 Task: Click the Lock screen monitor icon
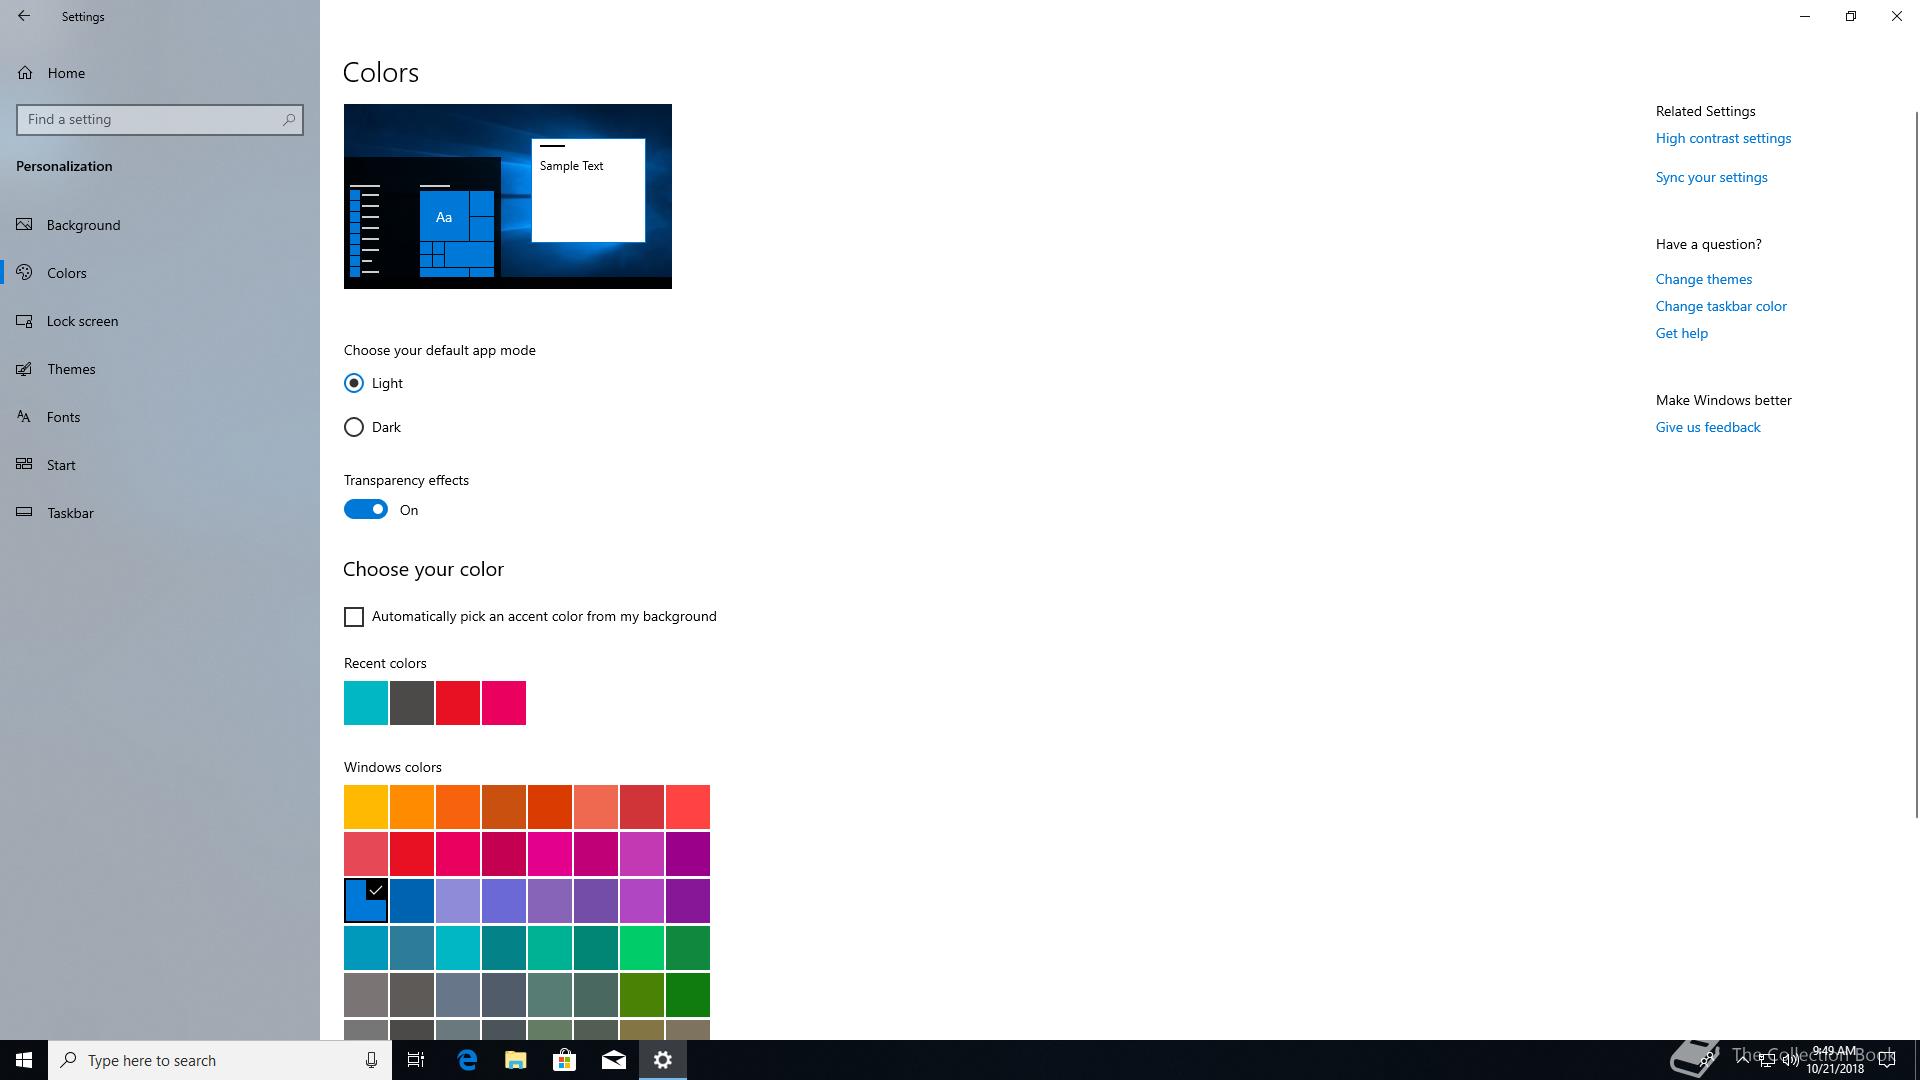[25, 321]
